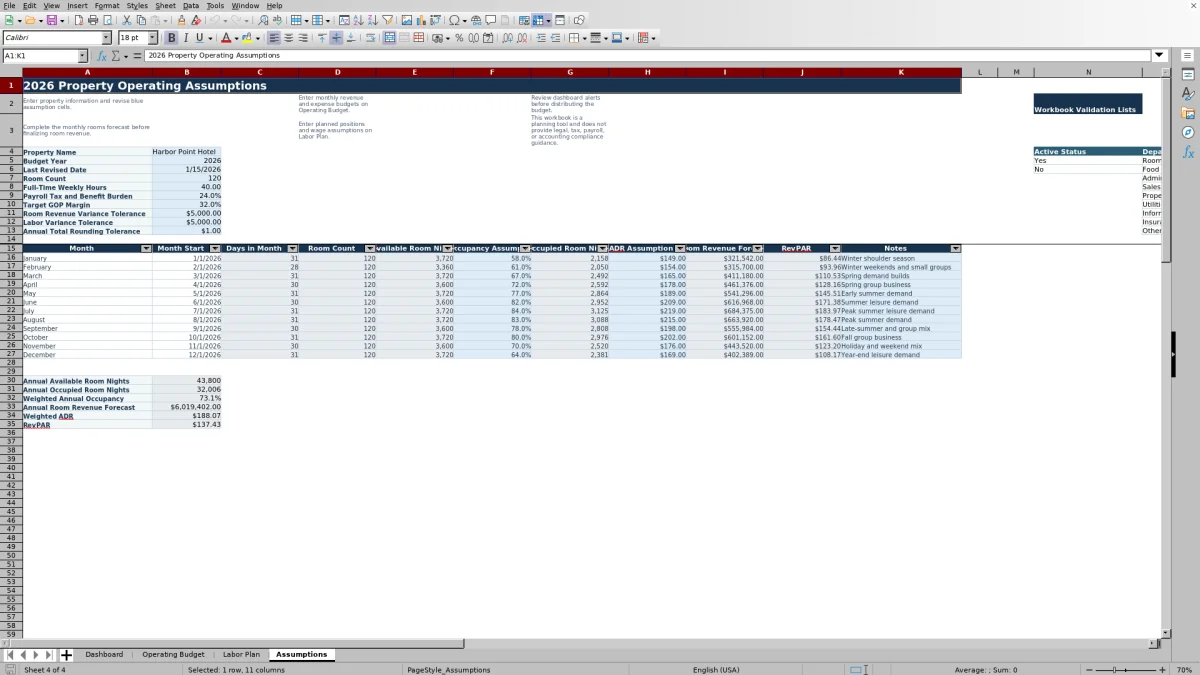
Task: Open the sidebar Properties panel icon
Action: pyautogui.click(x=1188, y=74)
